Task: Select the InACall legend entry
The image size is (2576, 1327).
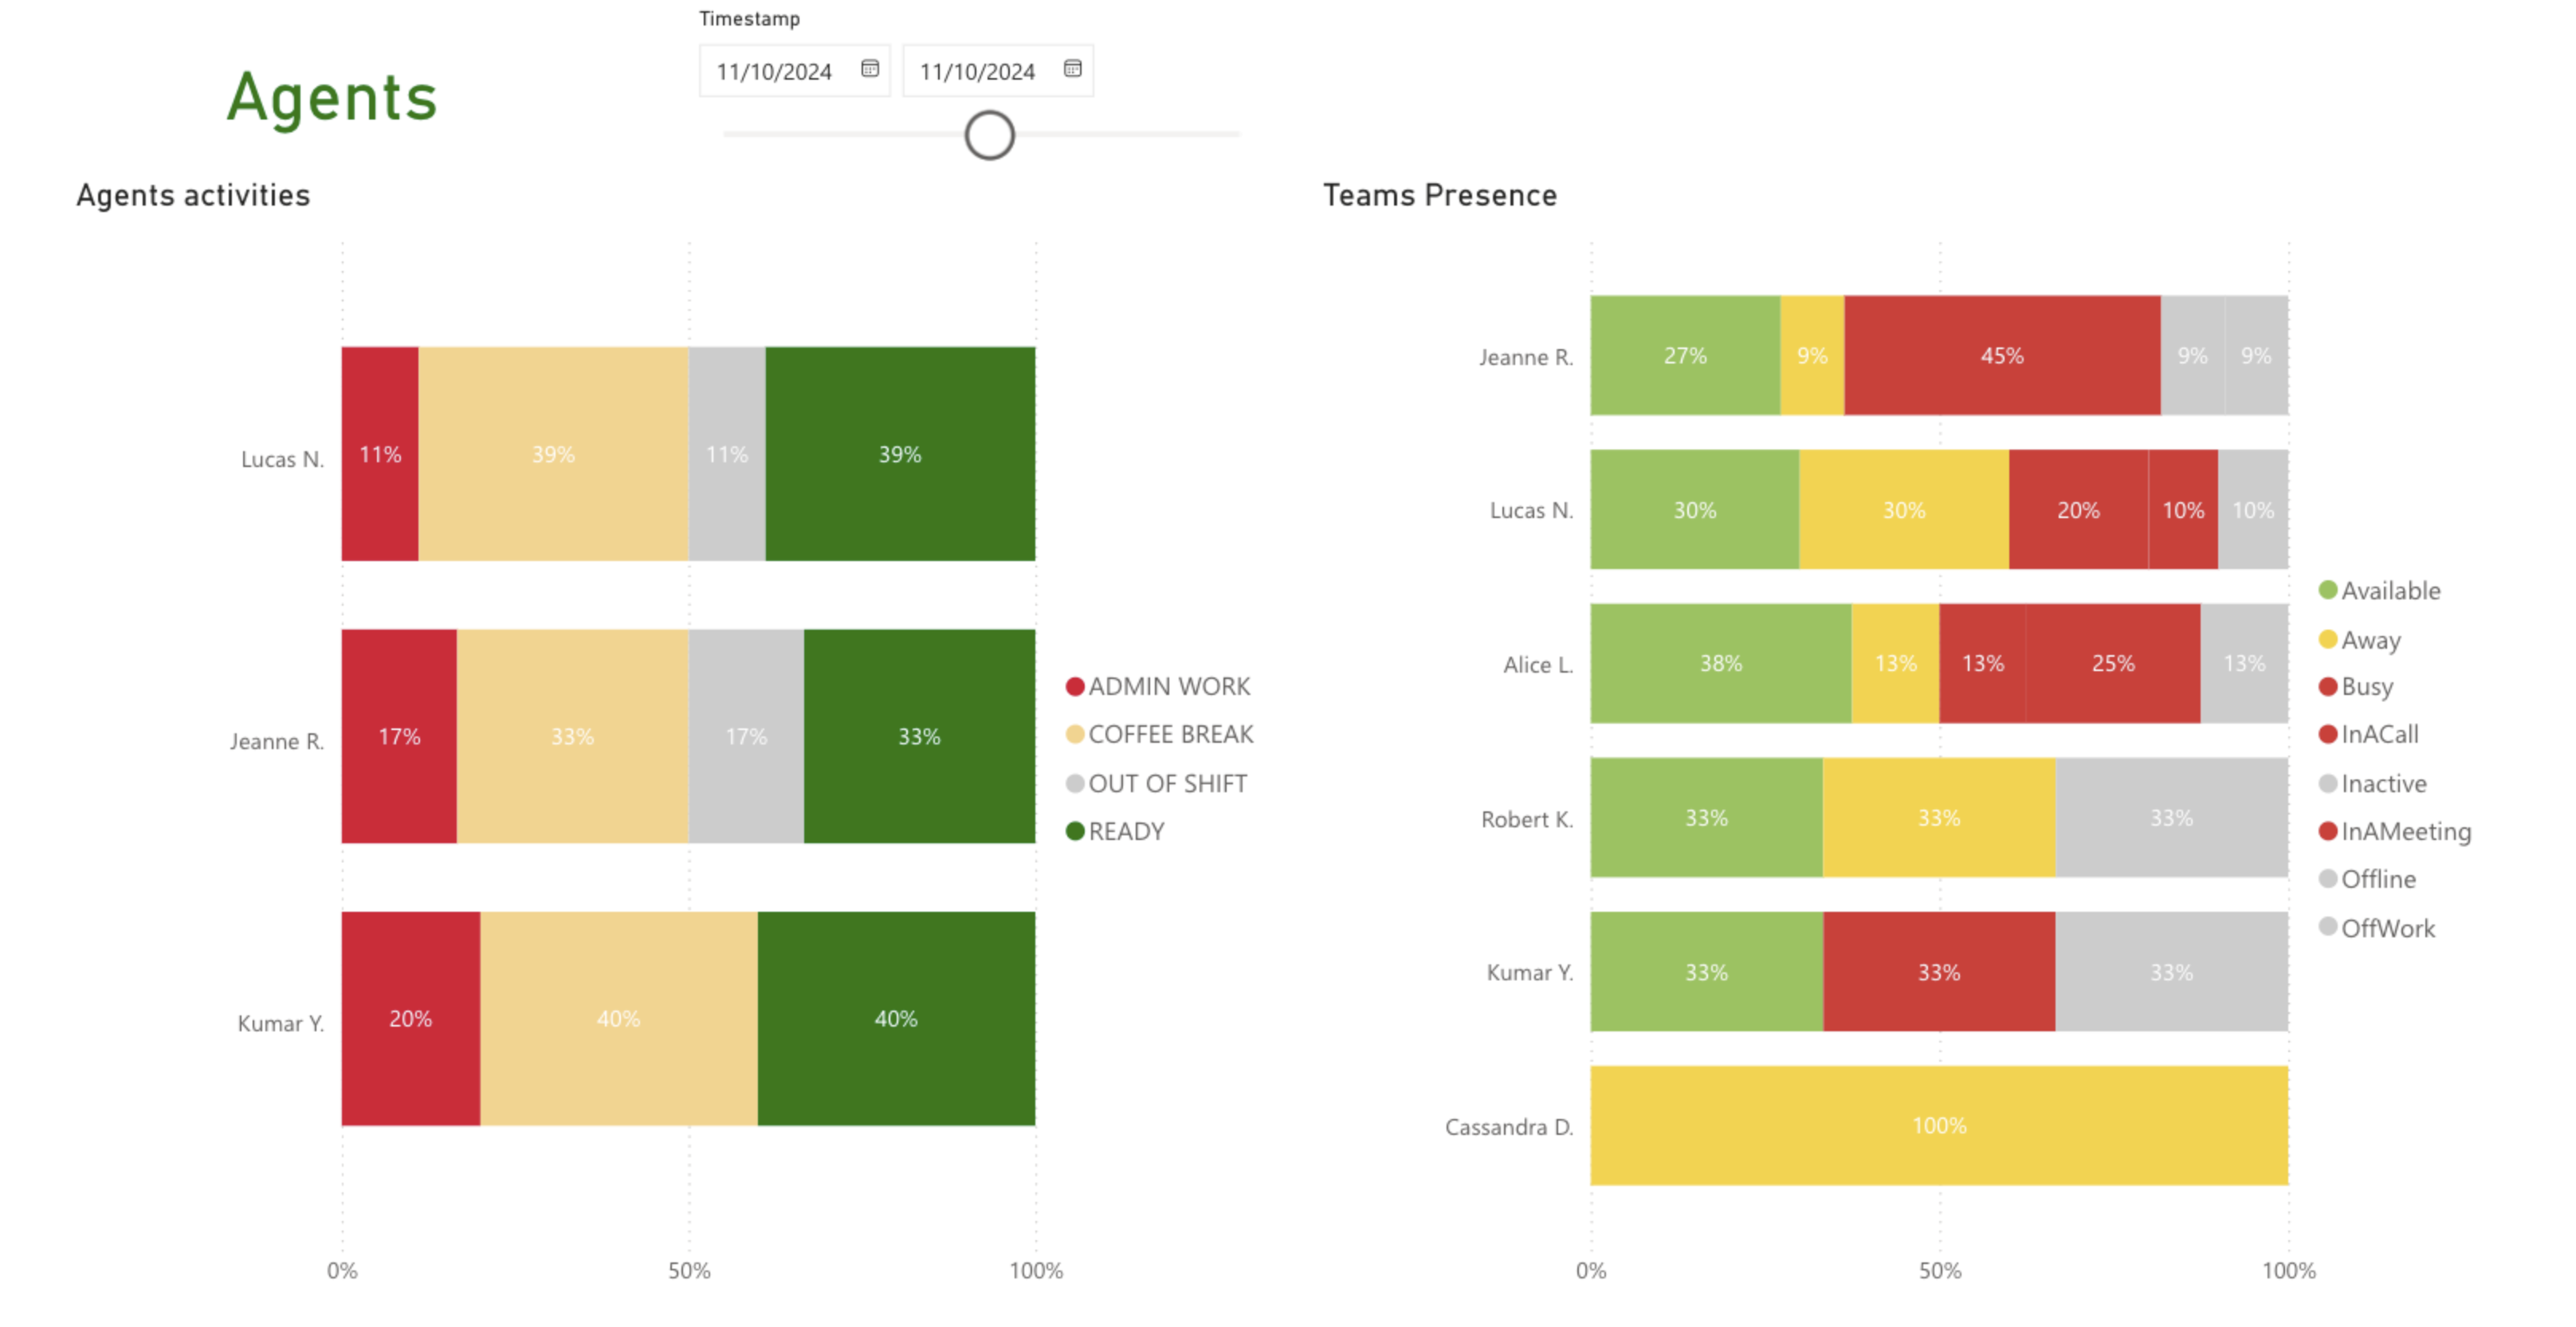Action: pyautogui.click(x=2379, y=735)
